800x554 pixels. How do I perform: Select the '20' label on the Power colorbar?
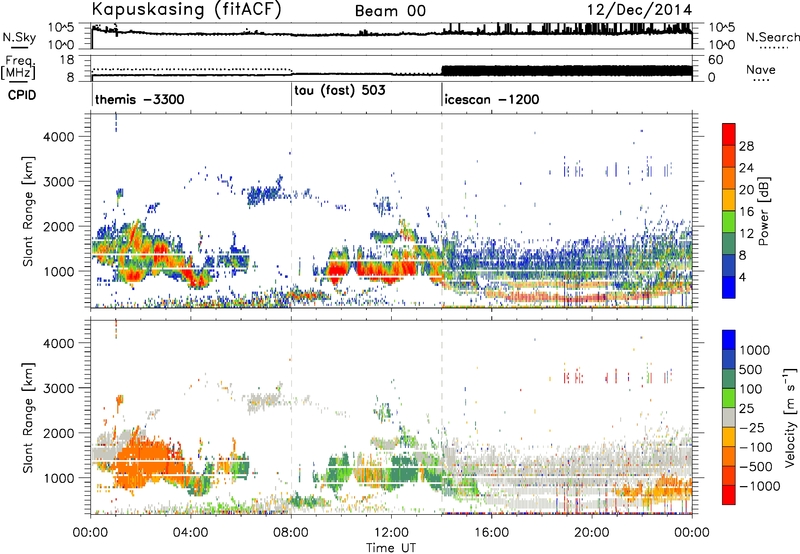tap(746, 190)
